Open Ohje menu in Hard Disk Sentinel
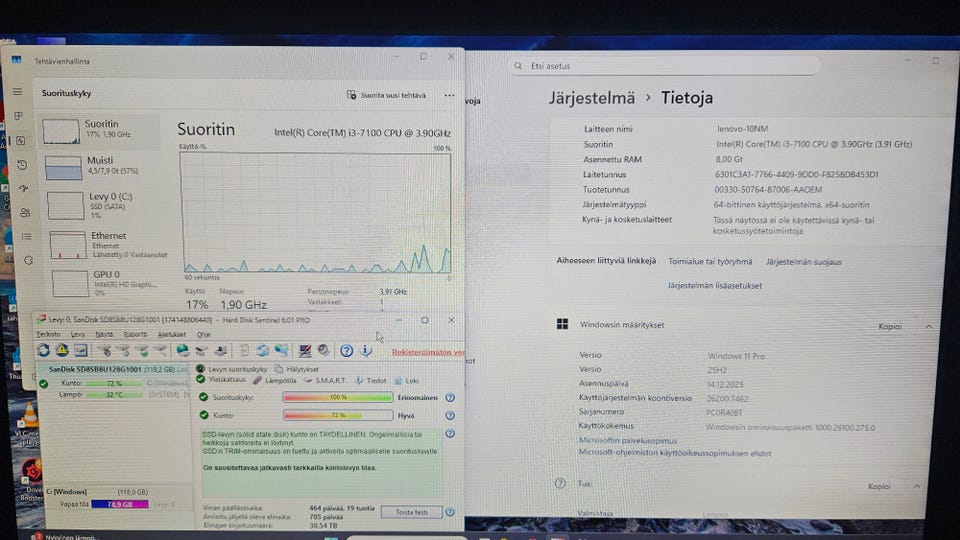Image resolution: width=960 pixels, height=540 pixels. (204, 334)
